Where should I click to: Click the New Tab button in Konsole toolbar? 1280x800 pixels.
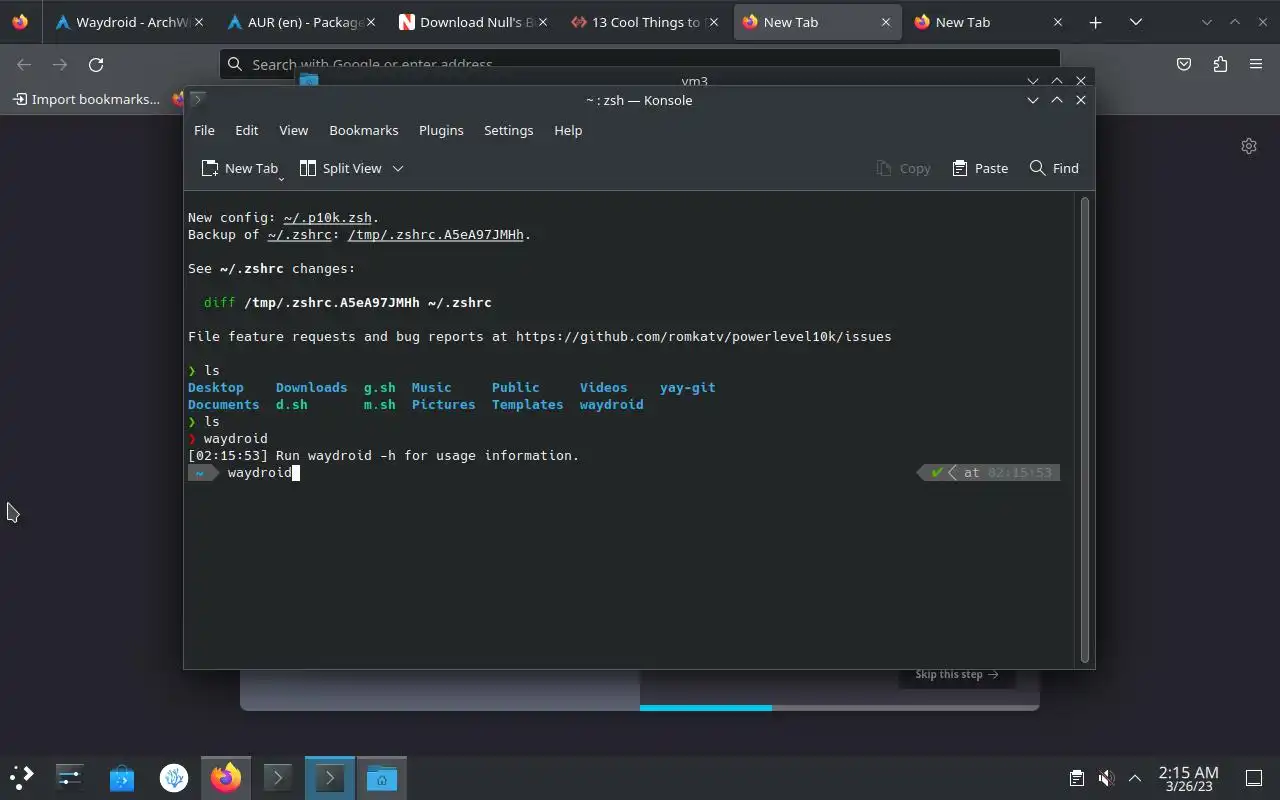coord(238,168)
